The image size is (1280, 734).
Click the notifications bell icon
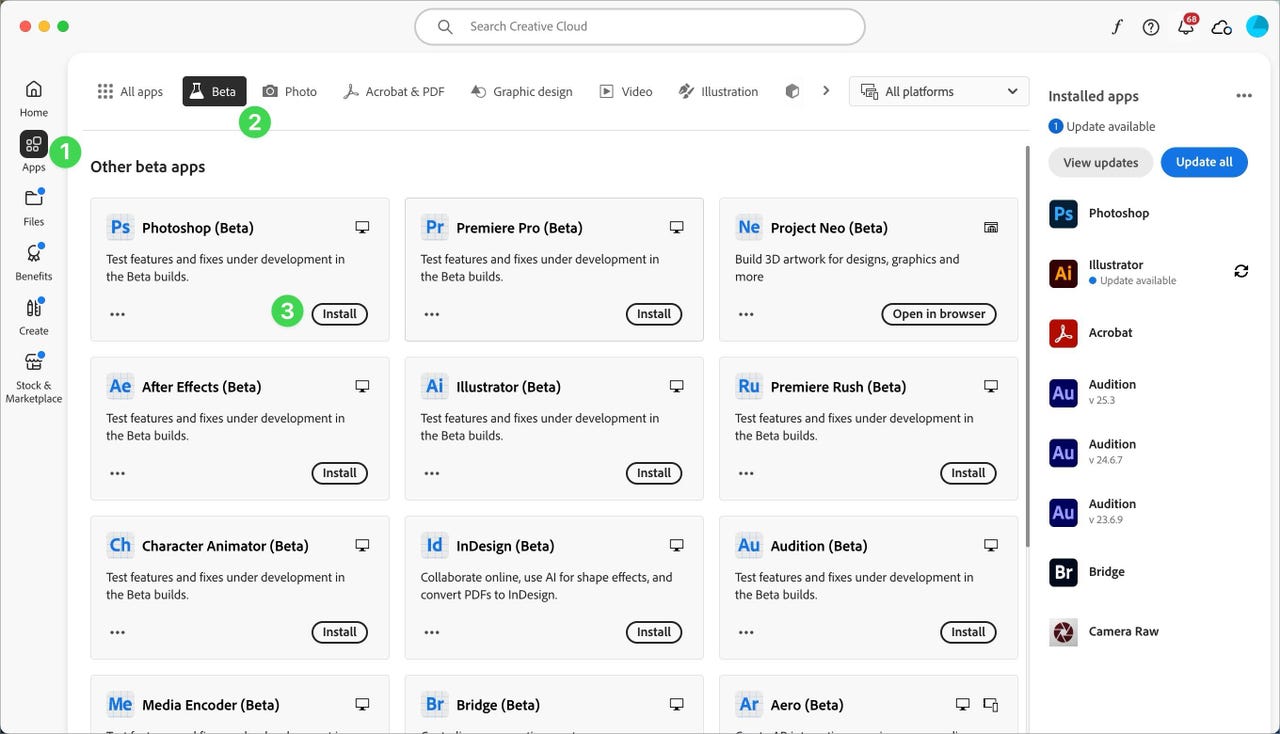1186,27
